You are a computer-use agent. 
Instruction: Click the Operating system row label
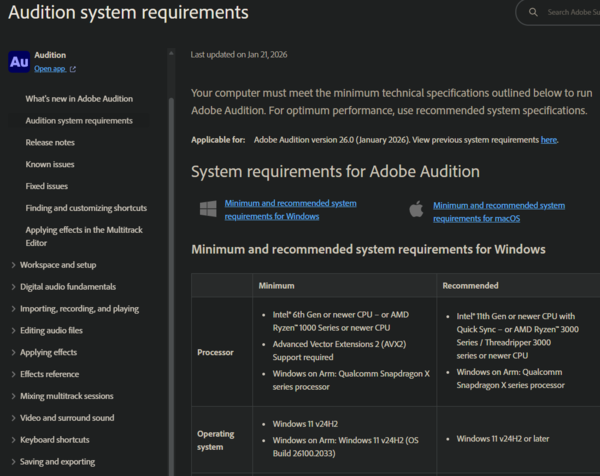[215, 440]
